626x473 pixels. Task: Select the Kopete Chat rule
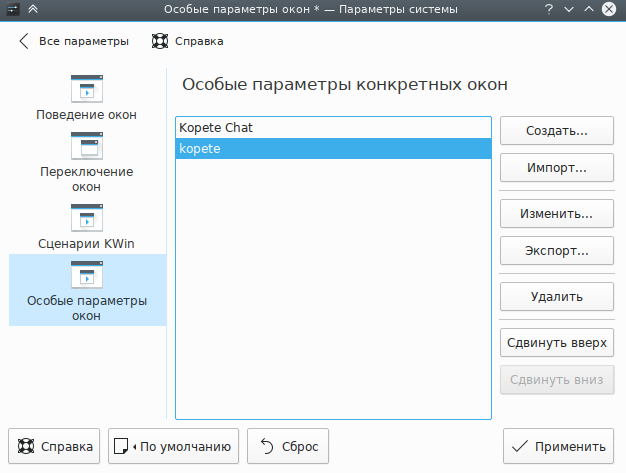(x=333, y=128)
